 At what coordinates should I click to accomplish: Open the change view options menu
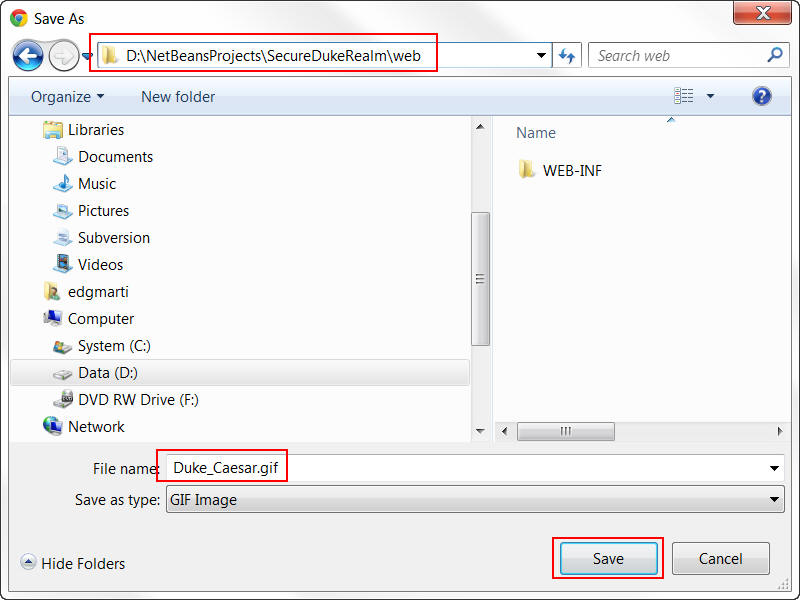click(x=710, y=95)
